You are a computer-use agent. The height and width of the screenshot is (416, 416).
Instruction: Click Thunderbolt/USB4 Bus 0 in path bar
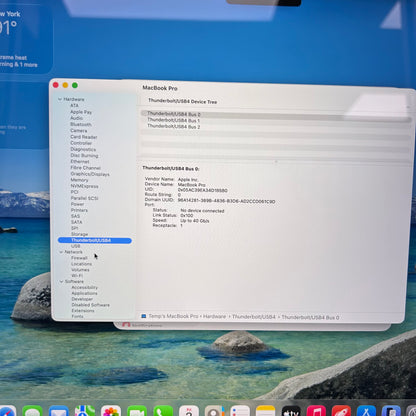(x=310, y=317)
